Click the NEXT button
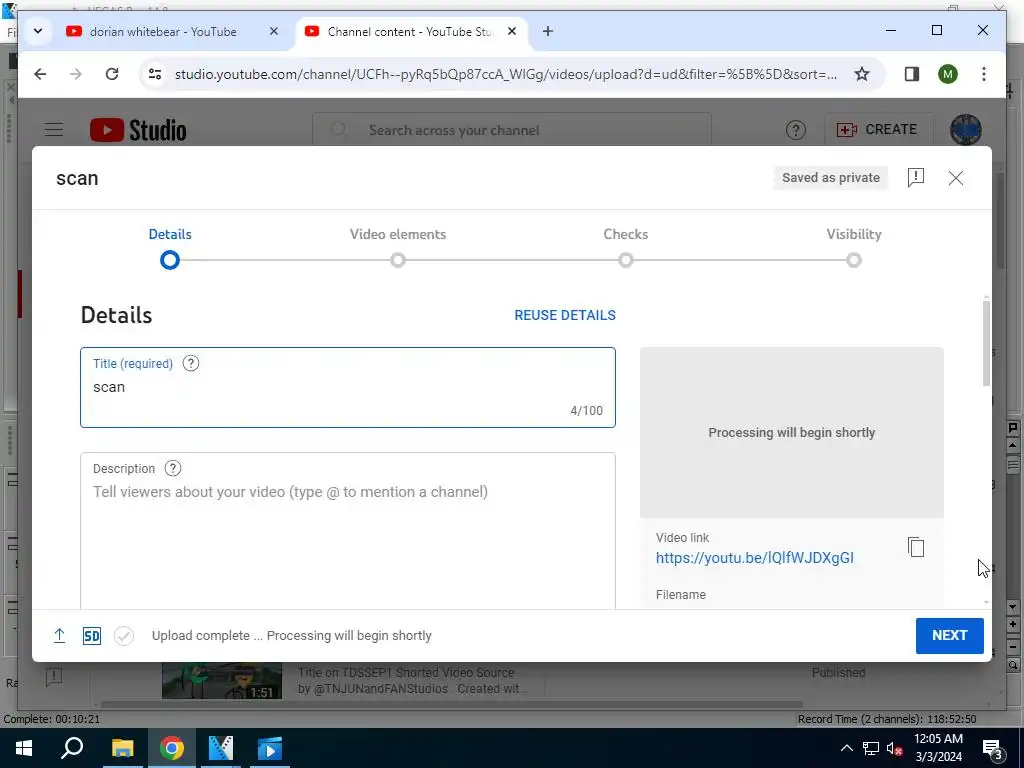Screen dimensions: 1024x768 [950, 635]
